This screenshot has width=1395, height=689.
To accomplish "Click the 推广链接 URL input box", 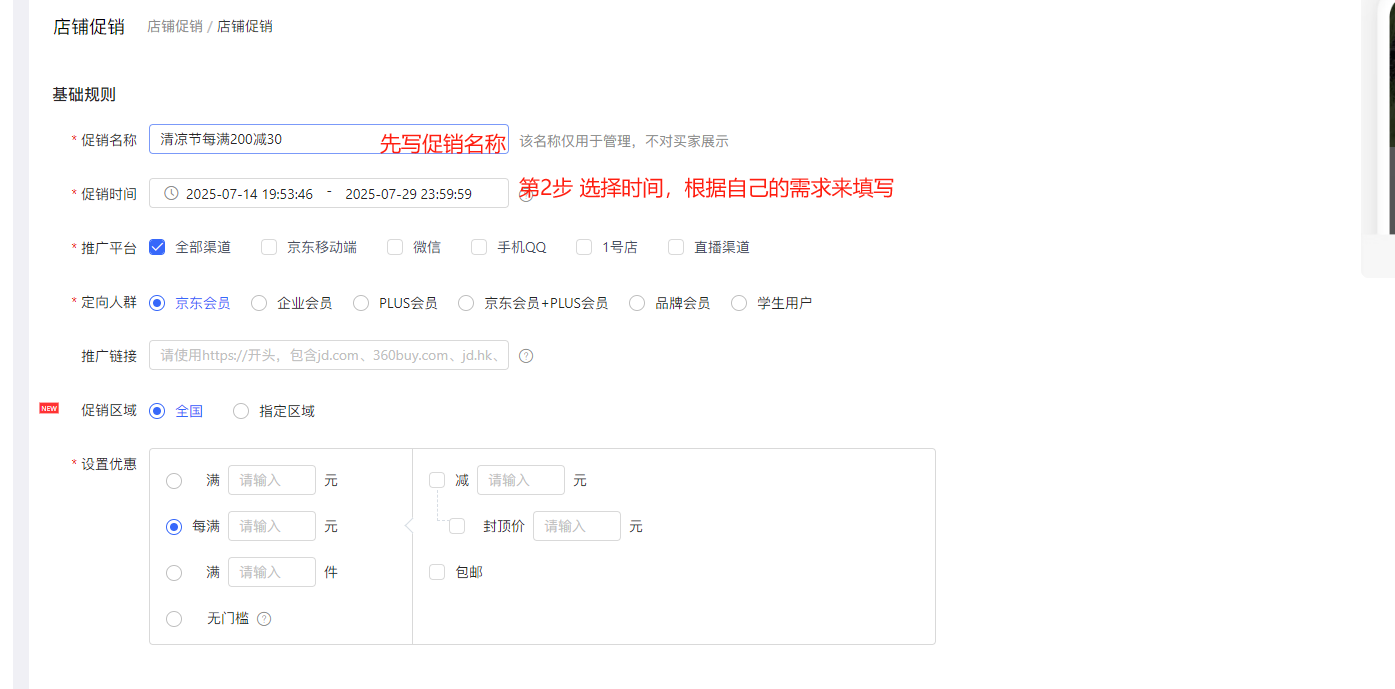I will click(328, 355).
